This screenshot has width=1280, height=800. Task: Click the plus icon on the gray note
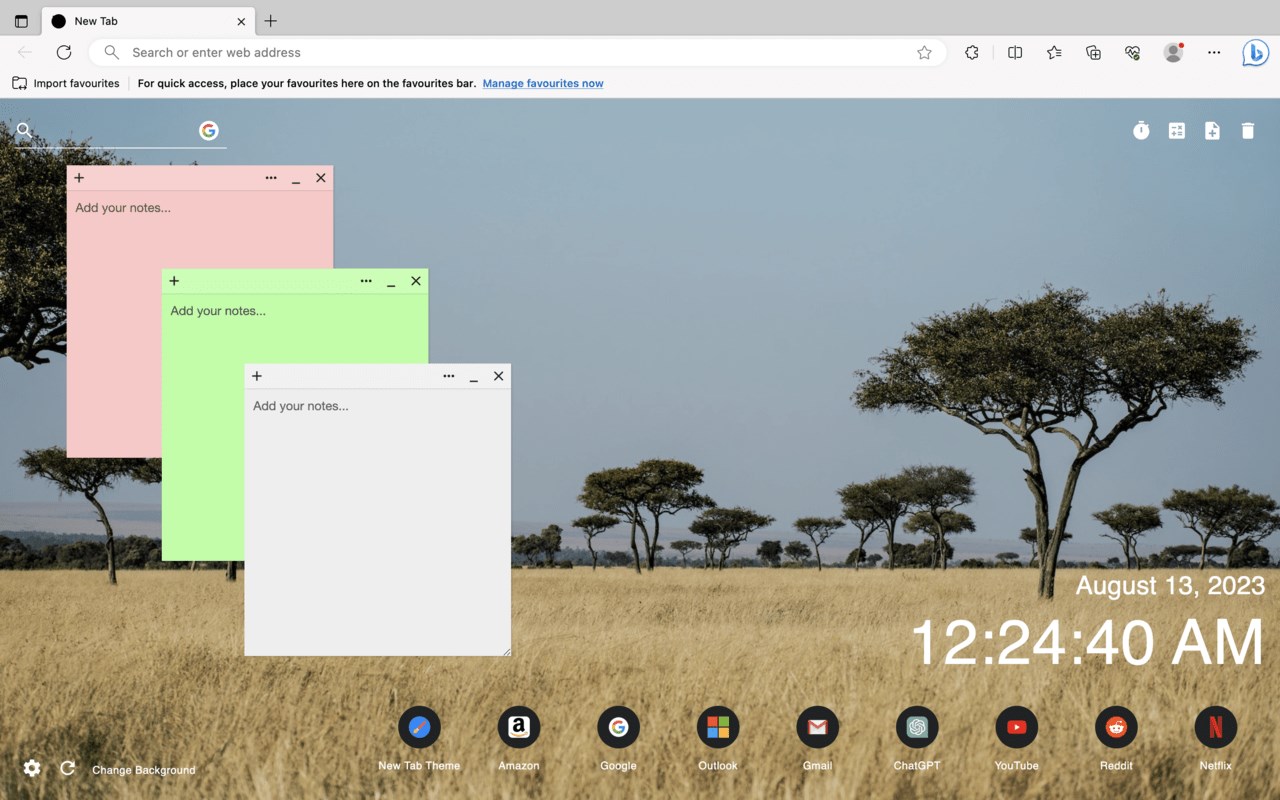pyautogui.click(x=257, y=376)
